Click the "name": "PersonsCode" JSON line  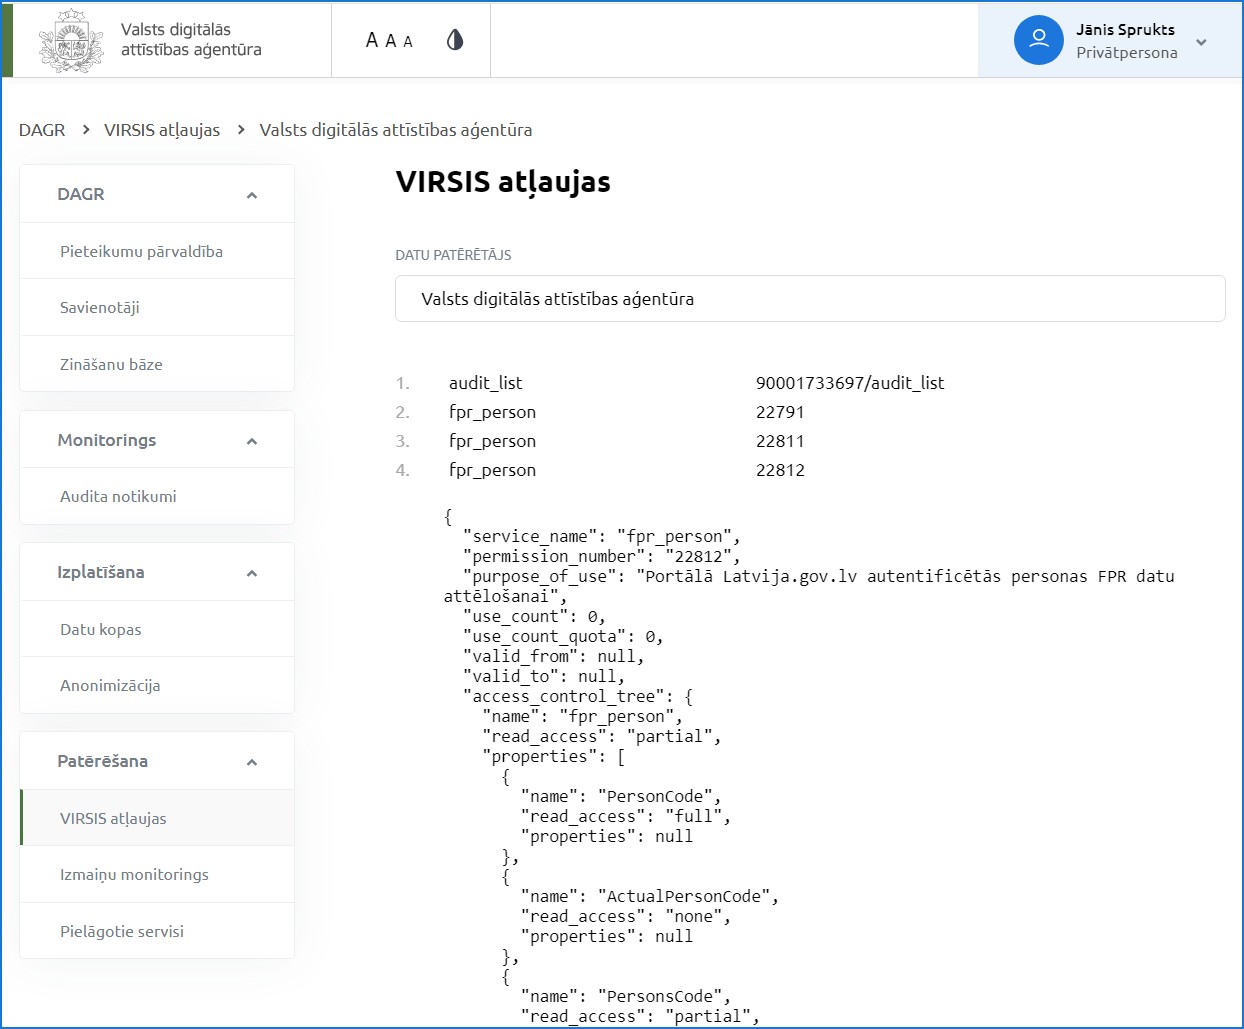point(626,996)
